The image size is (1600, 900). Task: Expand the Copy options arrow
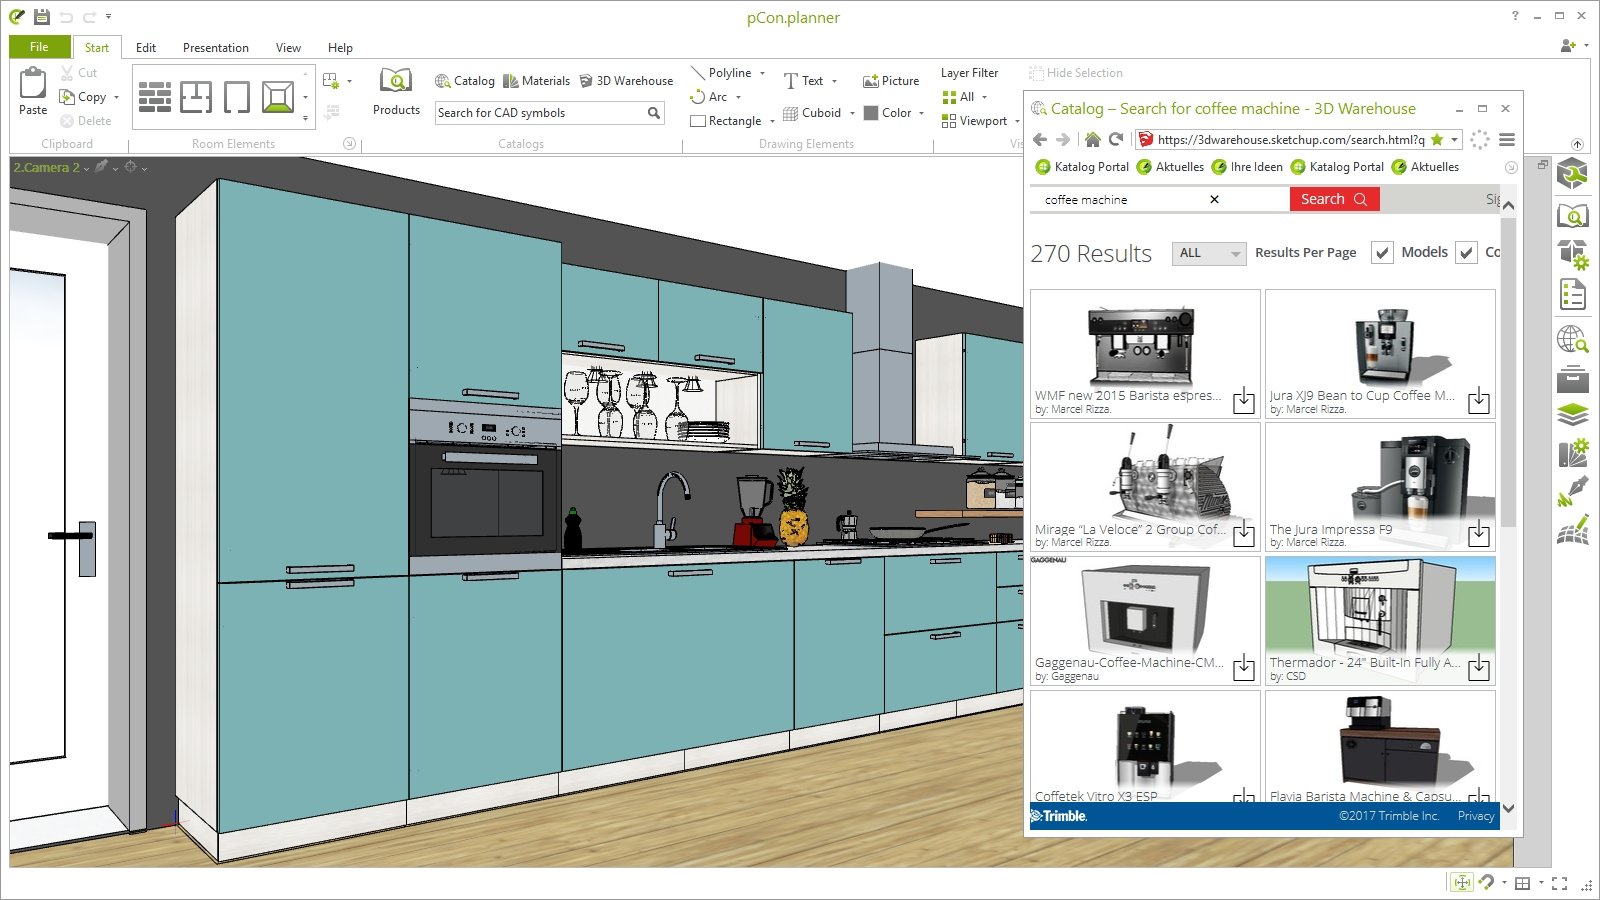[x=116, y=97]
